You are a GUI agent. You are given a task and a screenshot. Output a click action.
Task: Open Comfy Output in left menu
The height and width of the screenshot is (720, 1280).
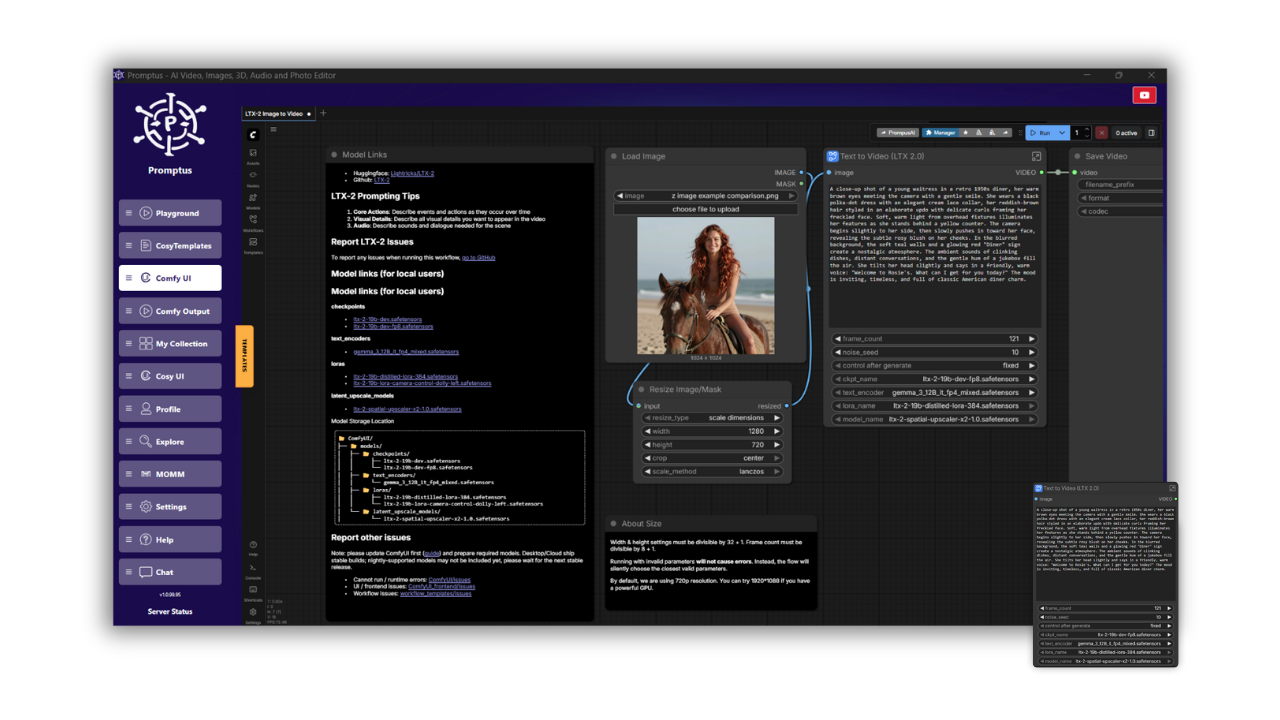coord(170,311)
